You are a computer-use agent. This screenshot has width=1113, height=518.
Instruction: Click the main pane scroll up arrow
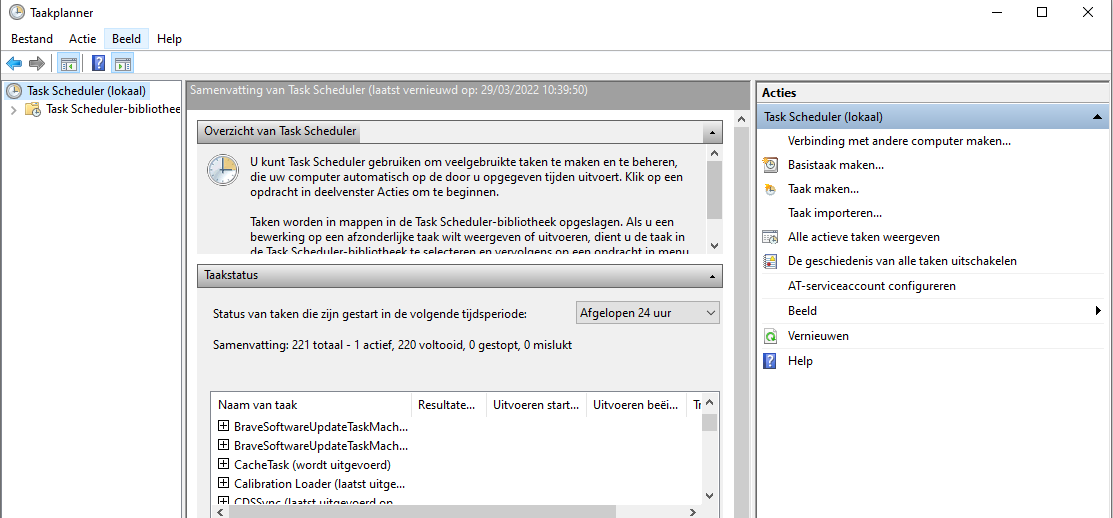tap(742, 119)
